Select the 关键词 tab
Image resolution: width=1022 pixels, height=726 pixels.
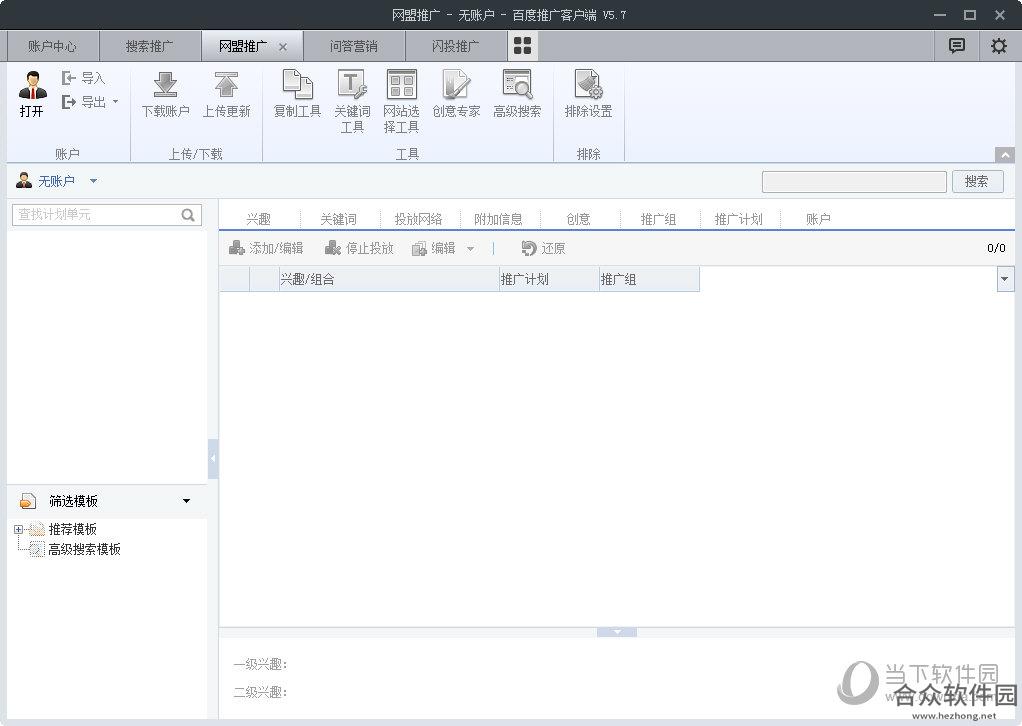[x=339, y=219]
